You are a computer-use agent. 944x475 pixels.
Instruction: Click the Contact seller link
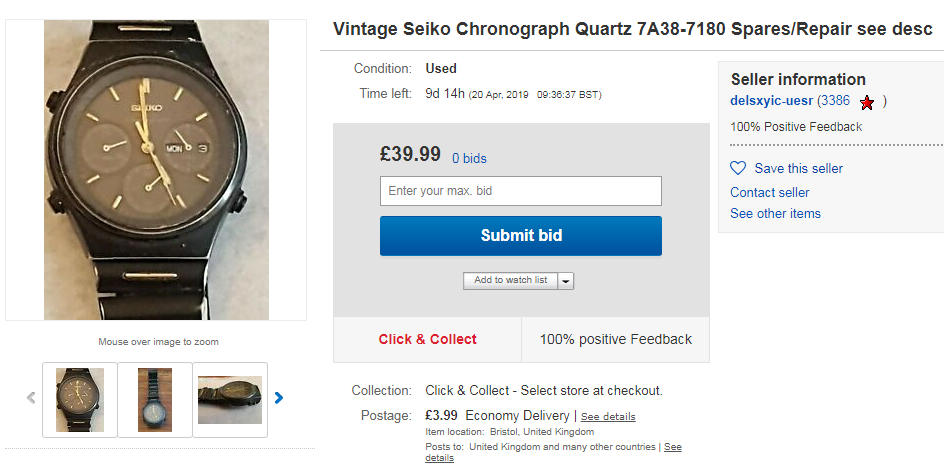pos(769,192)
